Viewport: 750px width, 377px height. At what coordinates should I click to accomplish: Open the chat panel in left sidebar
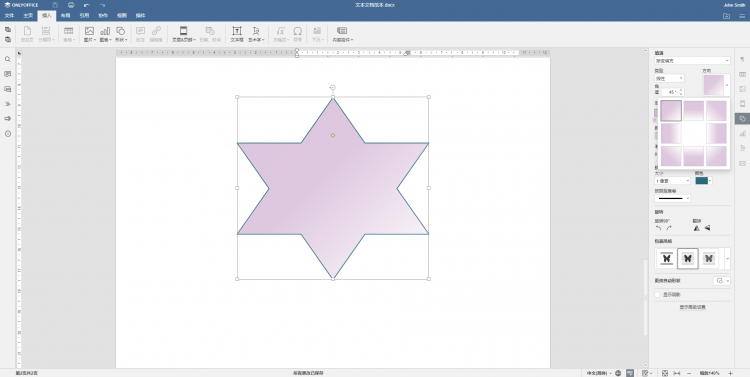click(x=8, y=89)
